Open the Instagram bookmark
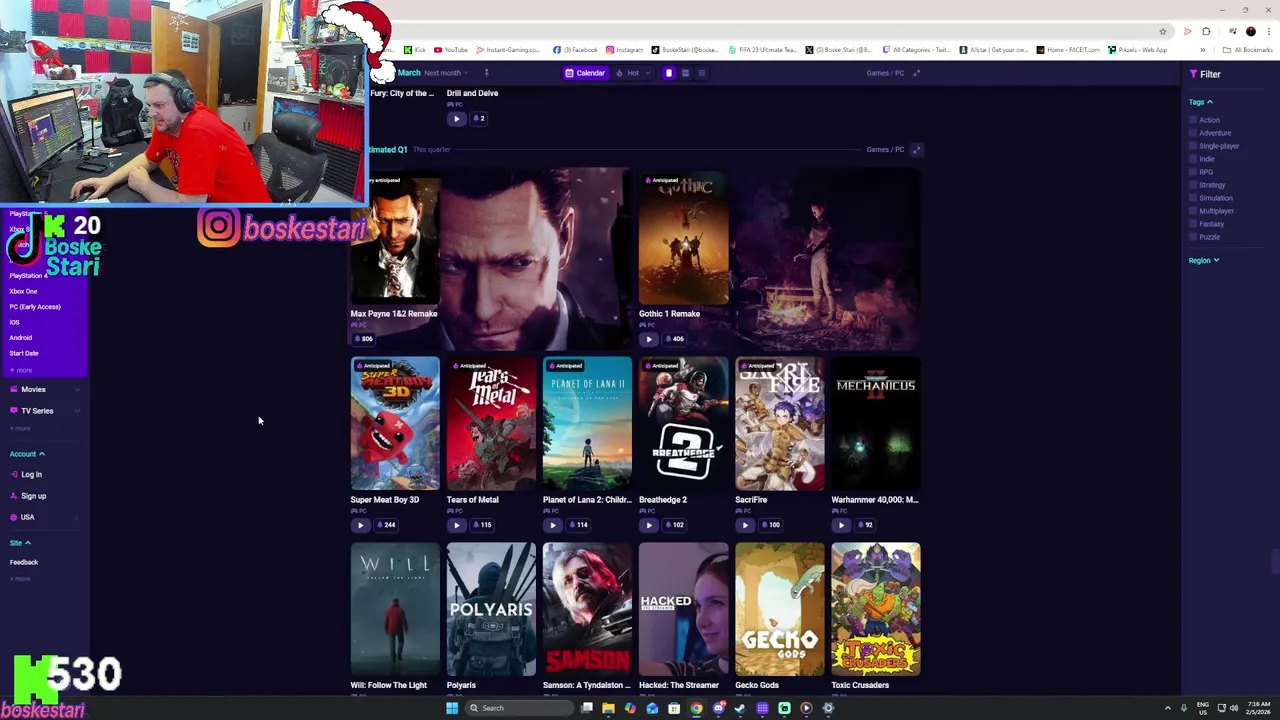This screenshot has height=720, width=1280. click(625, 50)
